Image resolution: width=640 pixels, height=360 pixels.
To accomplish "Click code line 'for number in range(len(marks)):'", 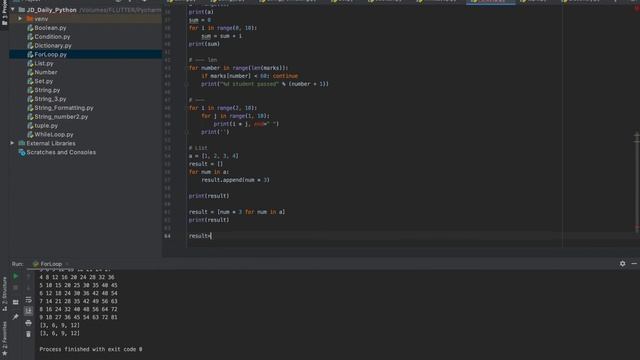I will pyautogui.click(x=238, y=68).
